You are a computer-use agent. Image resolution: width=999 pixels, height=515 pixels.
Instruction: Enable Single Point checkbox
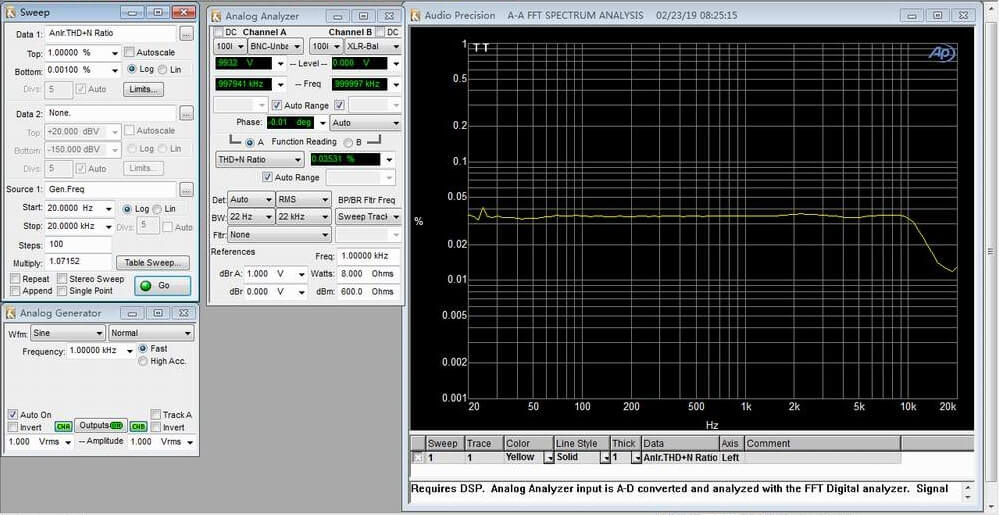coord(62,291)
